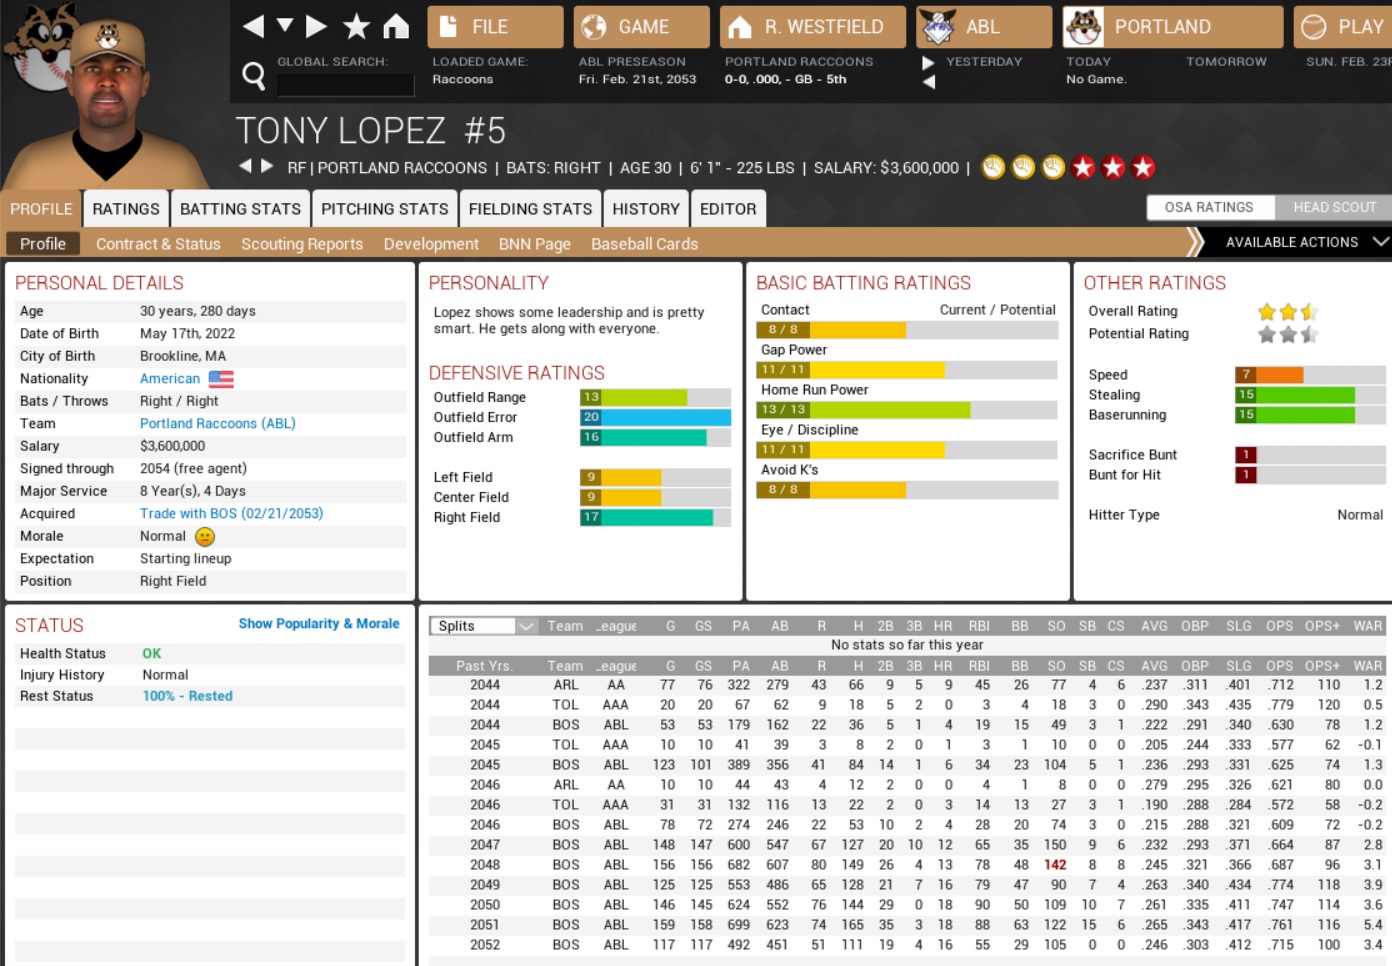Switch ratings to Head Scout
Viewport: 1392px width, 966px height.
click(1334, 207)
